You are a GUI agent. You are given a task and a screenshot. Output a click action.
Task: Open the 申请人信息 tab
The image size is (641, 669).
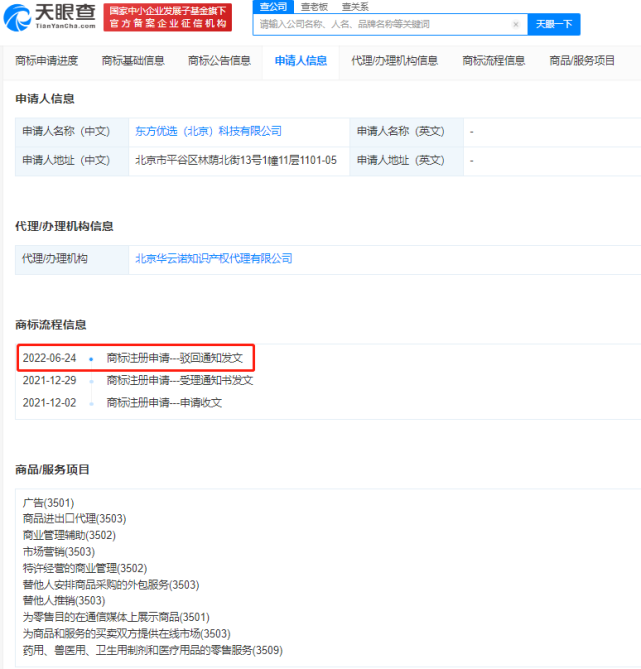[x=301, y=61]
